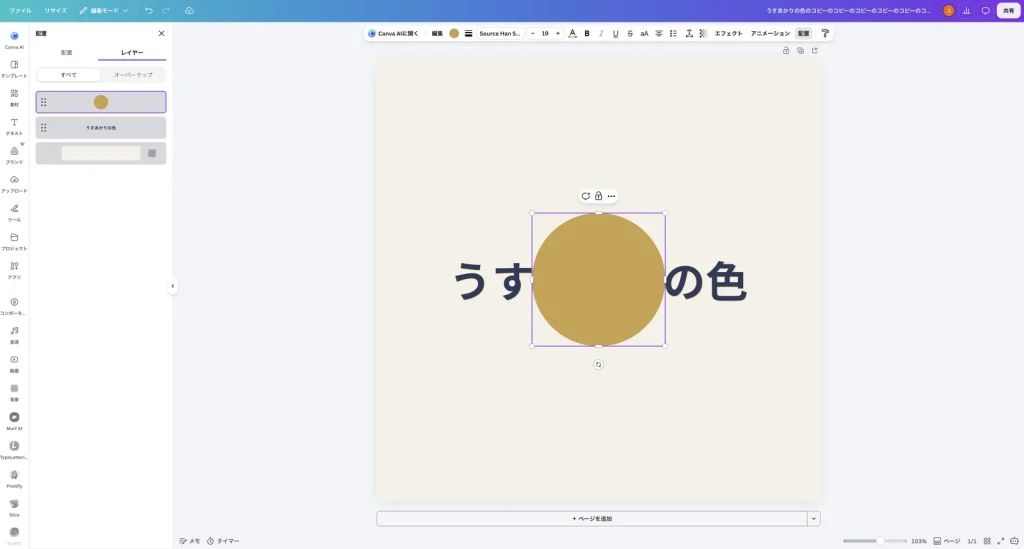
Task: Open the border style lines icon
Action: coord(468,33)
